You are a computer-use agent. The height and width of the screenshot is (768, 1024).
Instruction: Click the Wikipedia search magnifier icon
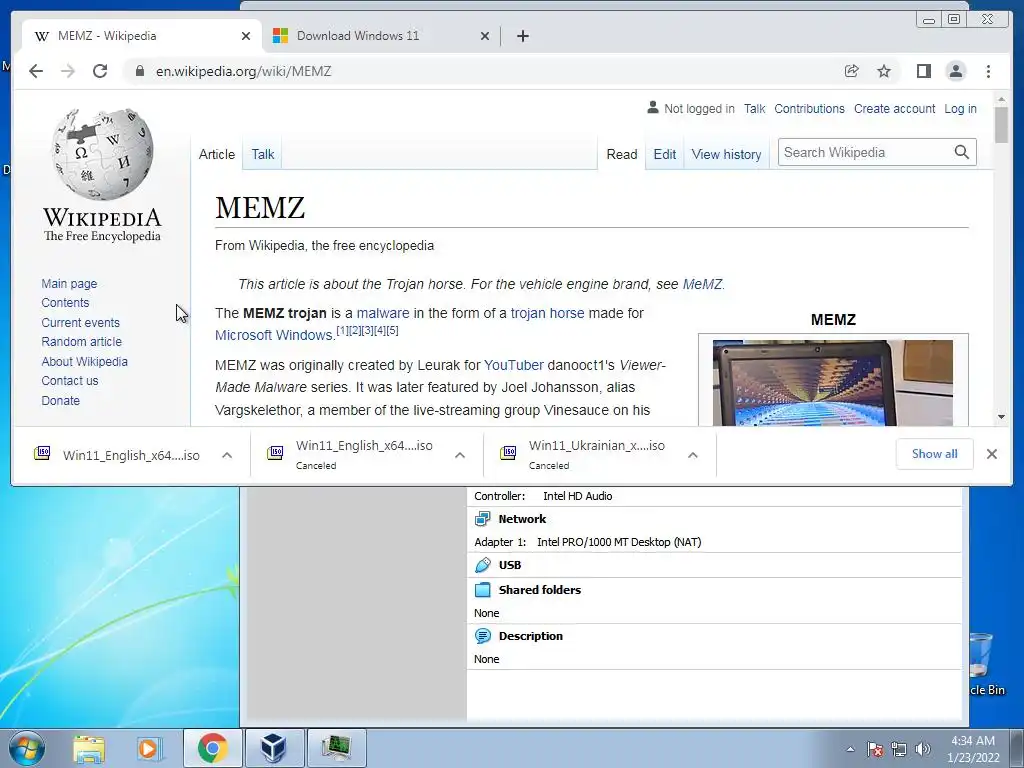tap(961, 152)
